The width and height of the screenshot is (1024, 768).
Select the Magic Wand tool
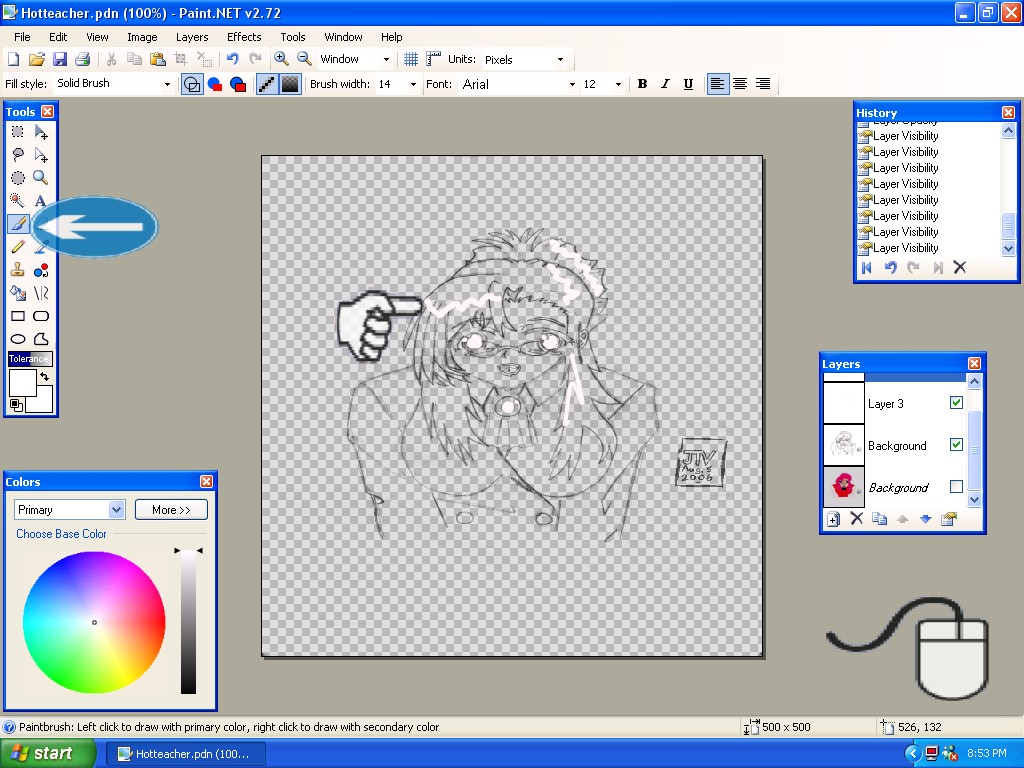[18, 200]
